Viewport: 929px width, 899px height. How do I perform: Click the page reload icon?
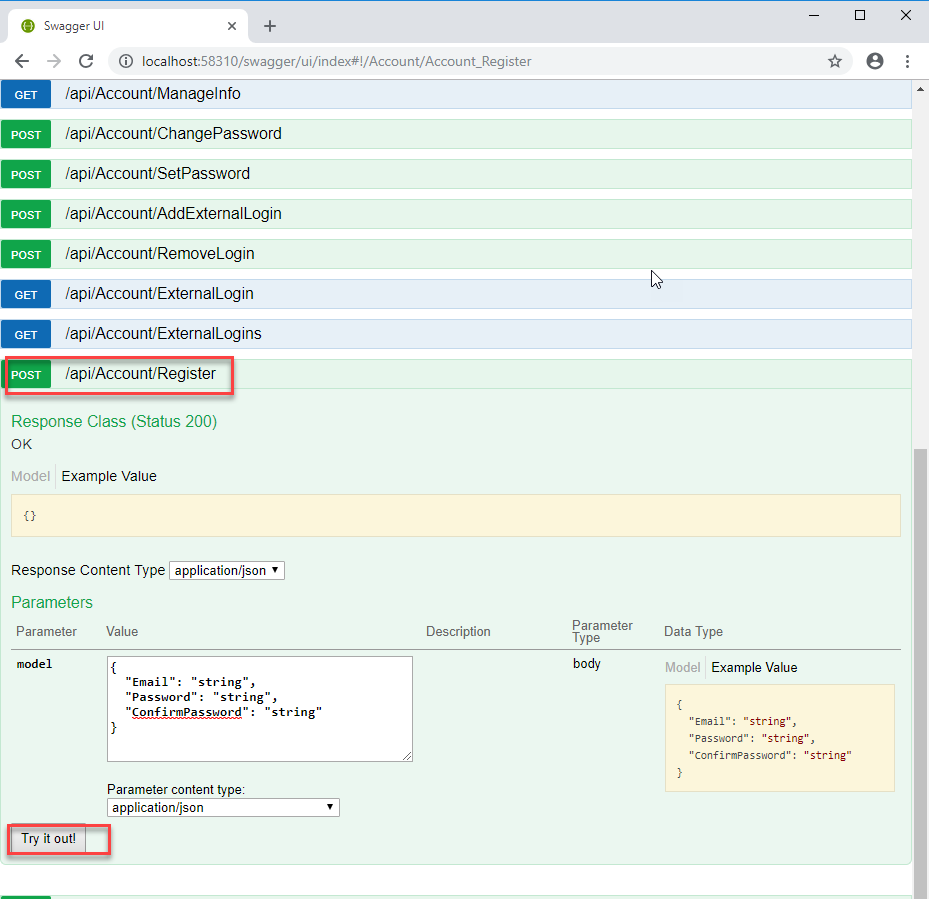pyautogui.click(x=86, y=61)
